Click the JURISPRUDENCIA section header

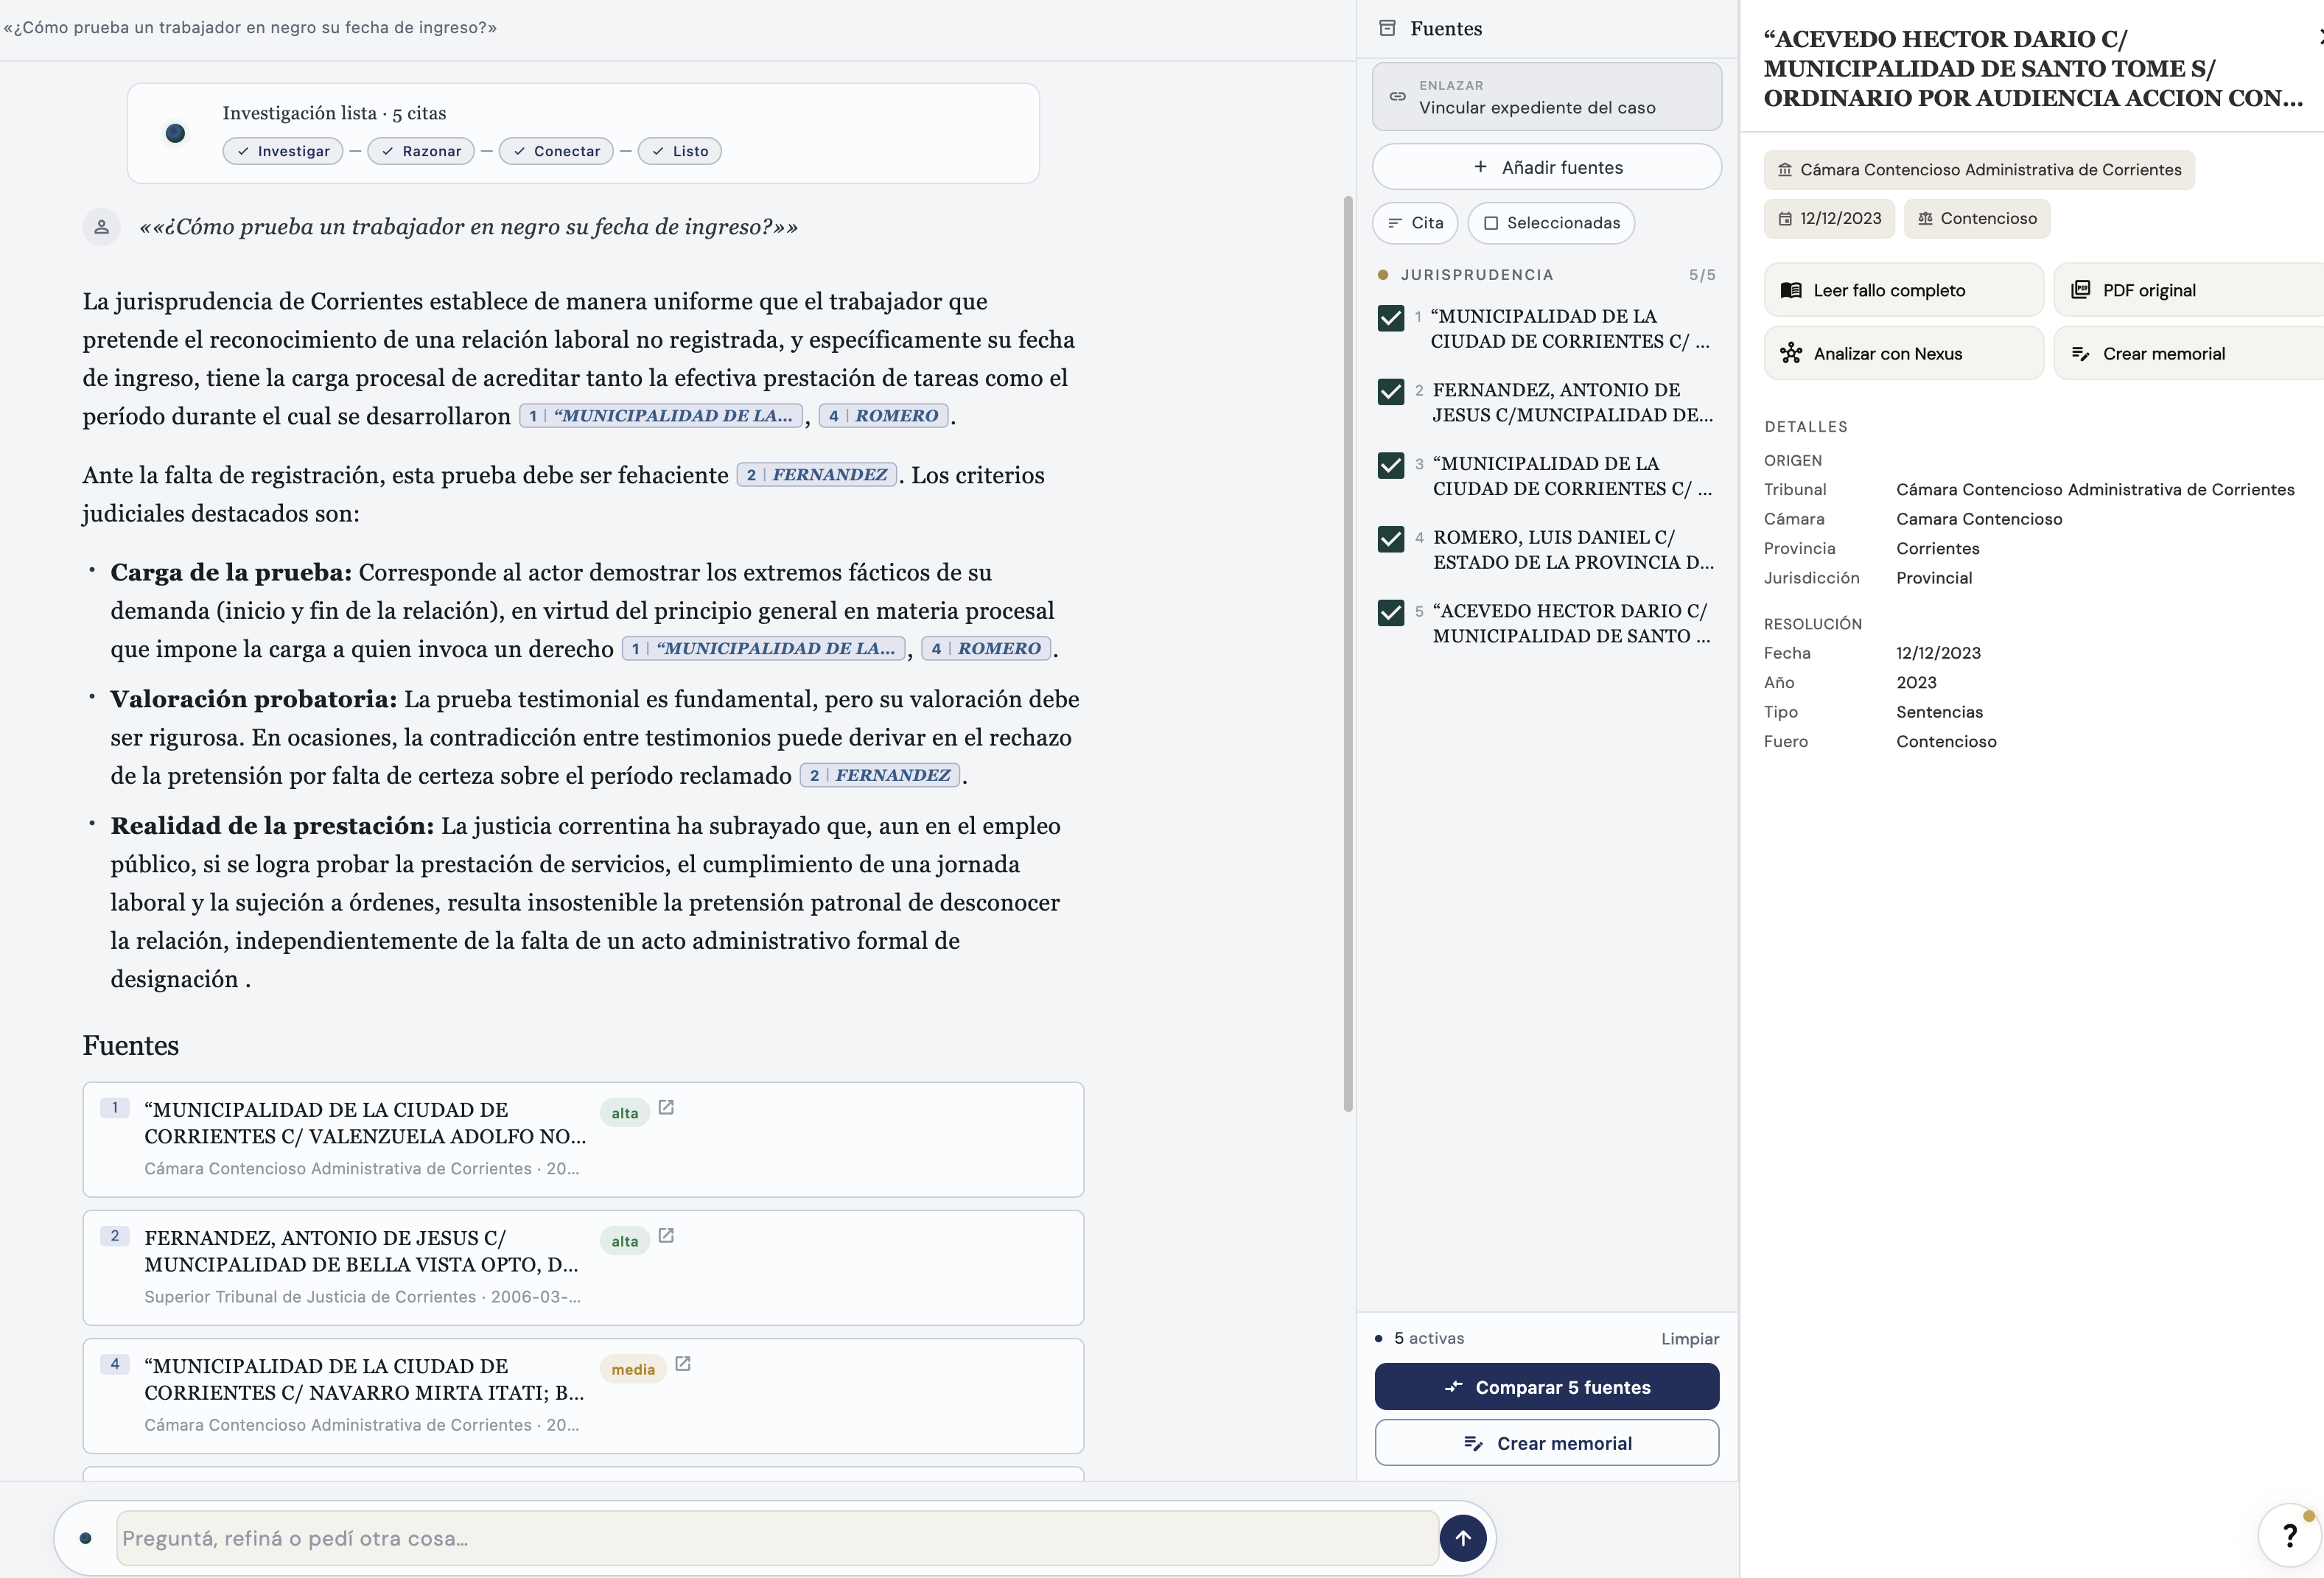[1476, 275]
